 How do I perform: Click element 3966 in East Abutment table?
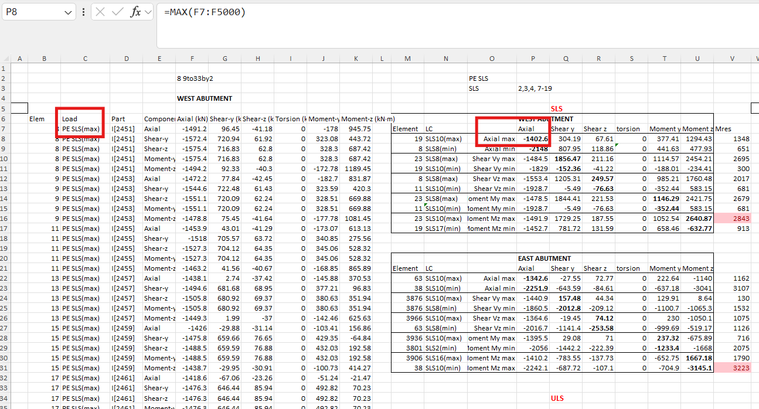pyautogui.click(x=414, y=318)
